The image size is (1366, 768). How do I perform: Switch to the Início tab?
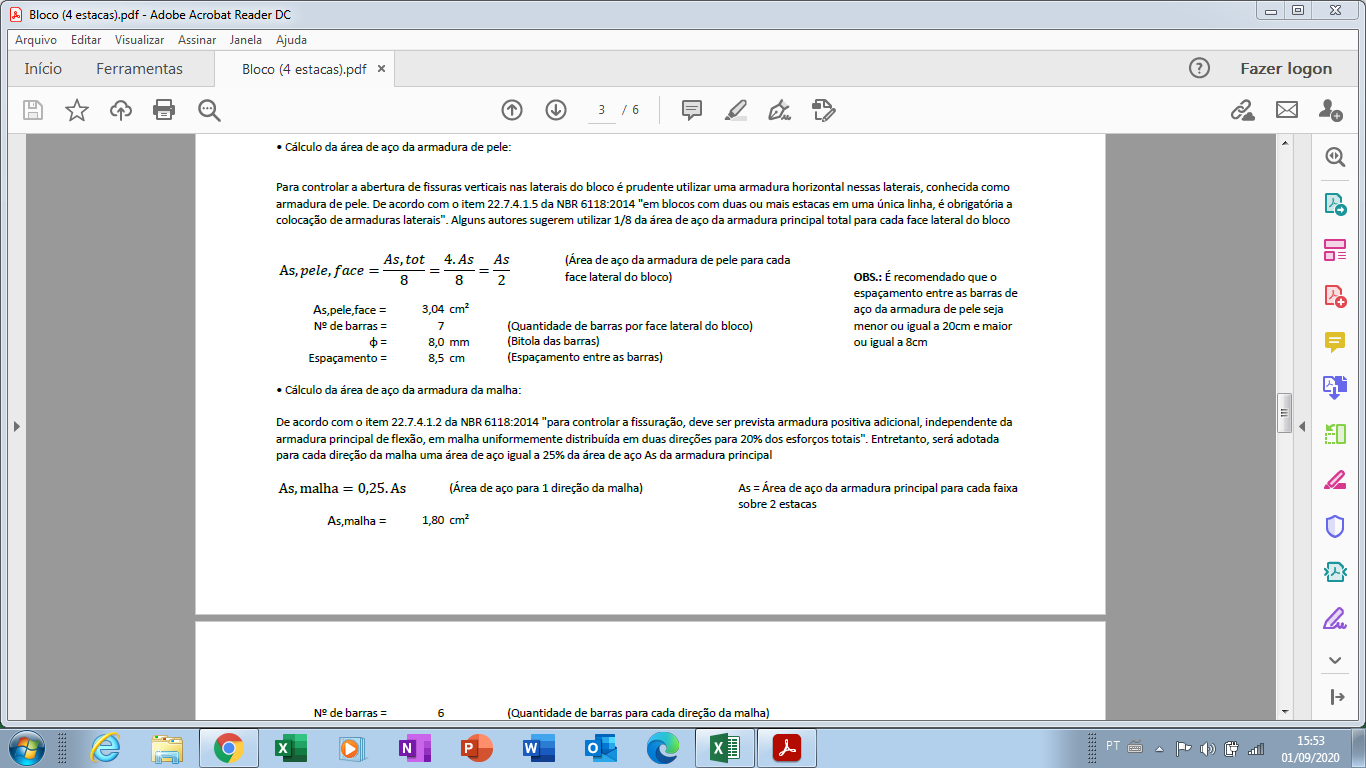pyautogui.click(x=43, y=69)
